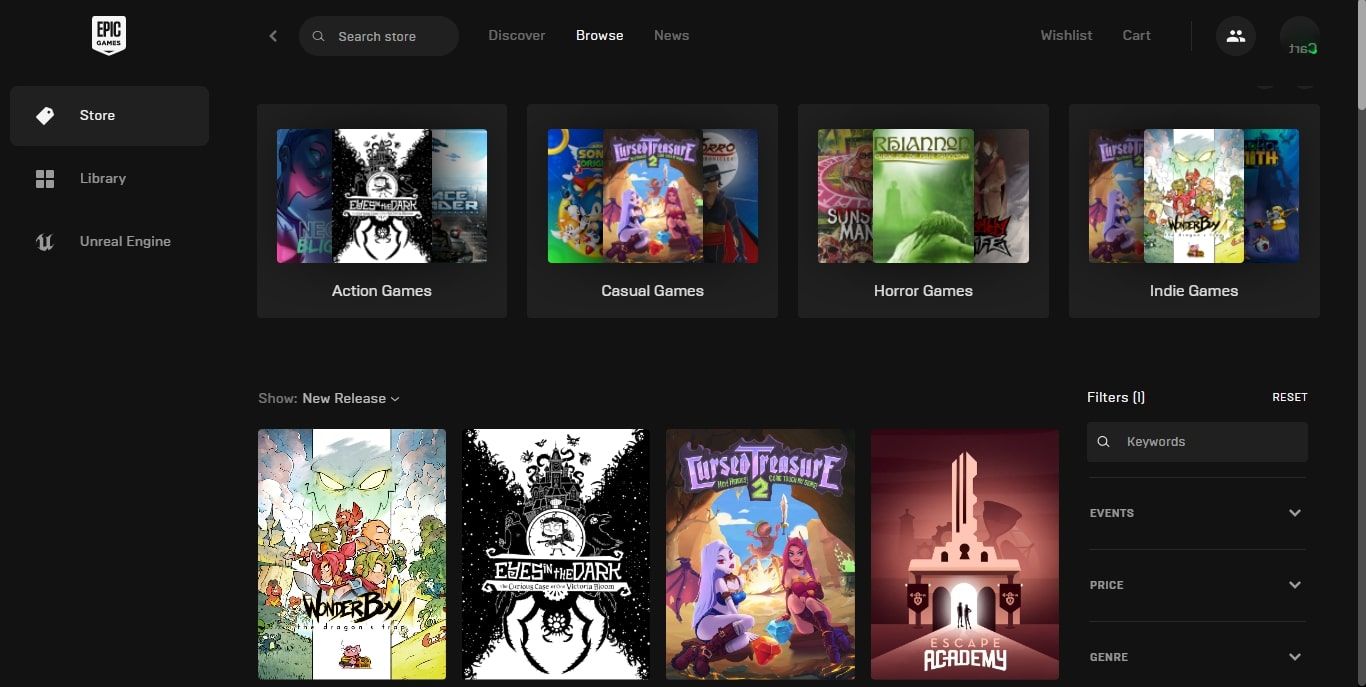Expand the Genre filter
The image size is (1366, 687).
(x=1197, y=657)
